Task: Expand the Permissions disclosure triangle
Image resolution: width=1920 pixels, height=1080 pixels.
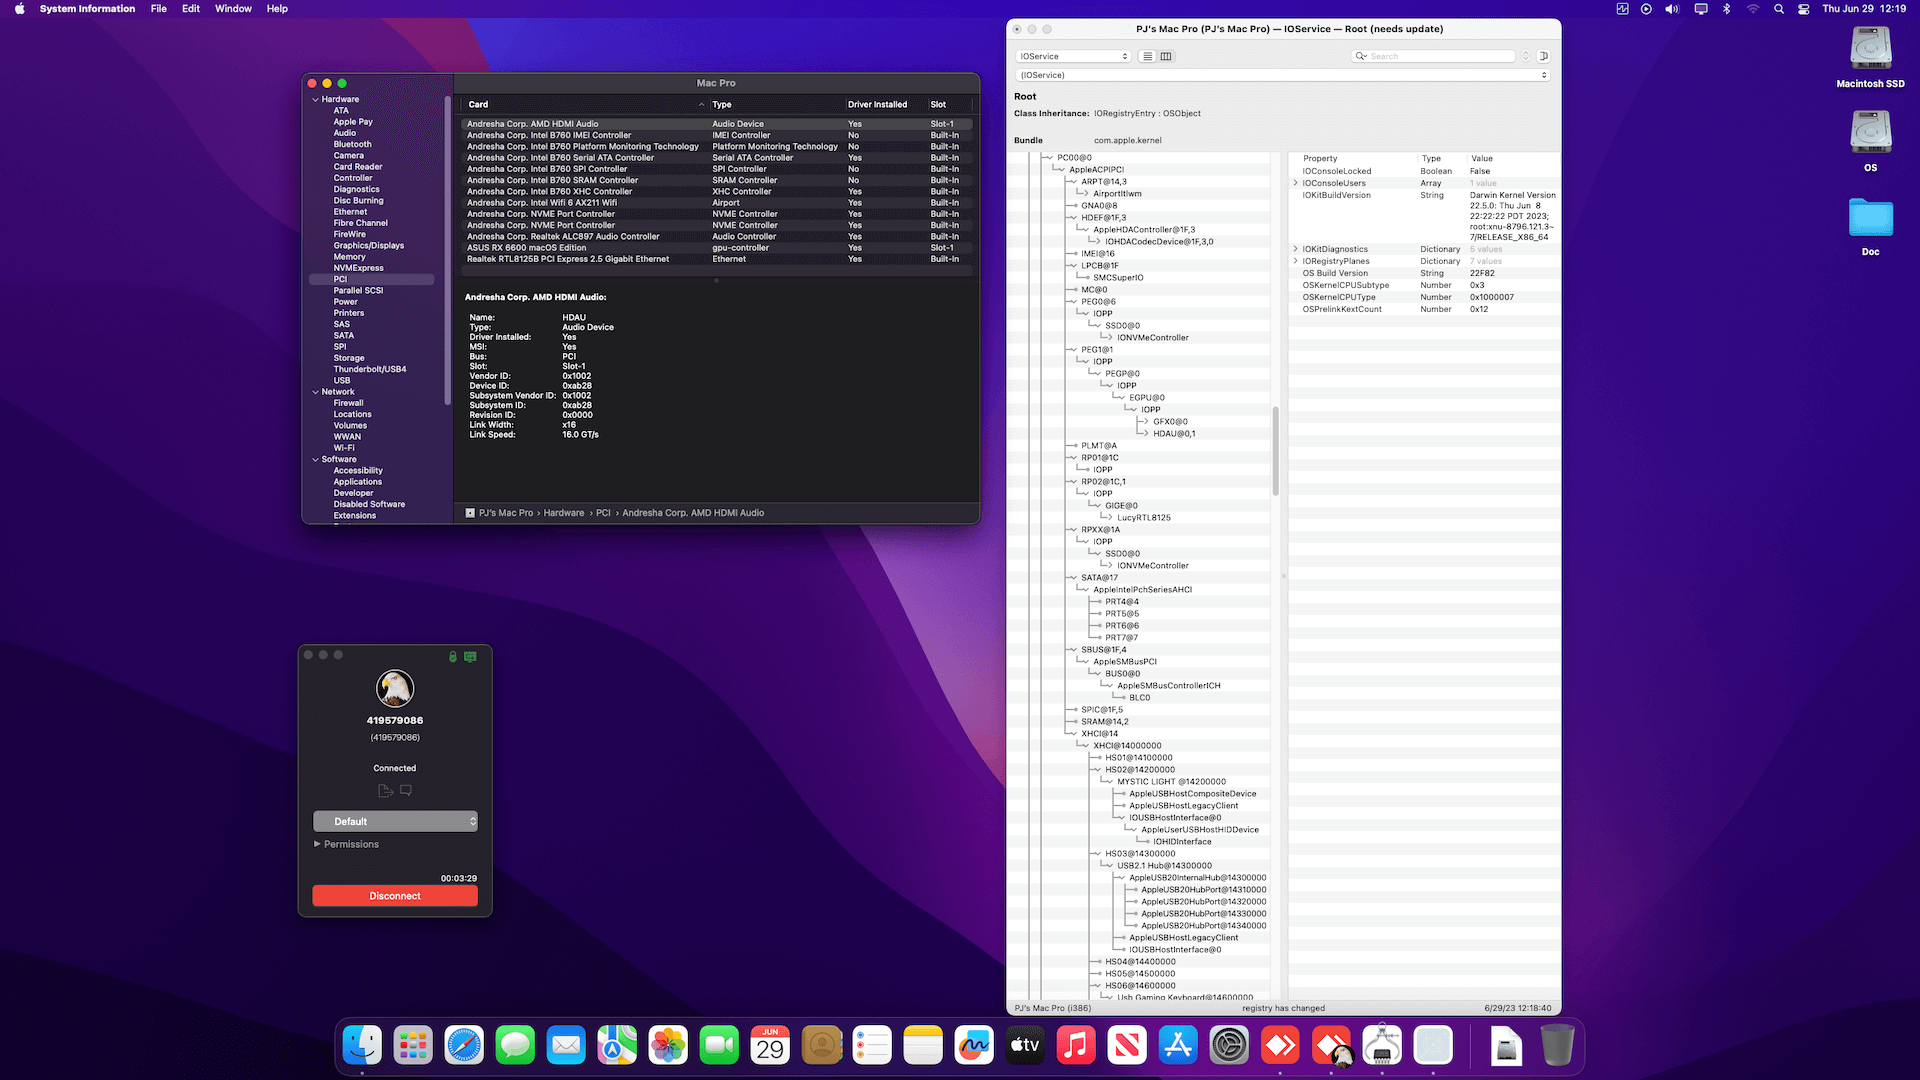Action: [x=317, y=844]
